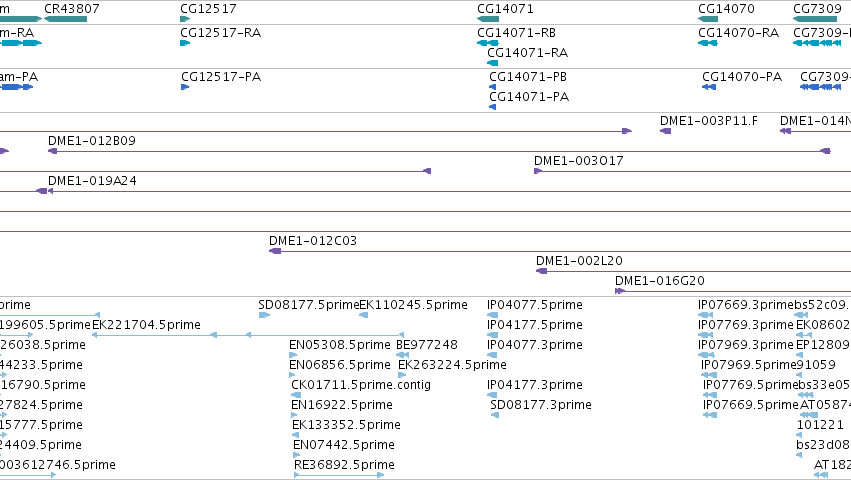Open the EN05308.5prime EST label
The image size is (851, 480).
click(x=340, y=345)
